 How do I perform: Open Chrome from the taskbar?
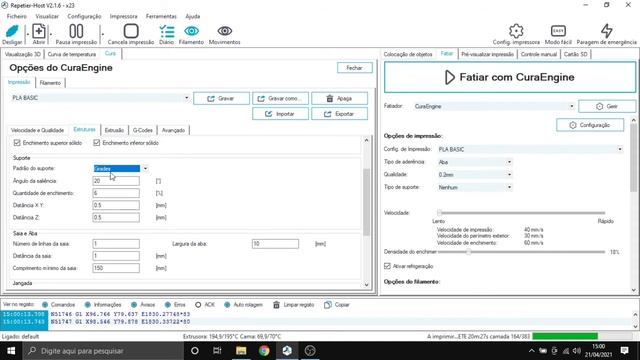coord(264,351)
